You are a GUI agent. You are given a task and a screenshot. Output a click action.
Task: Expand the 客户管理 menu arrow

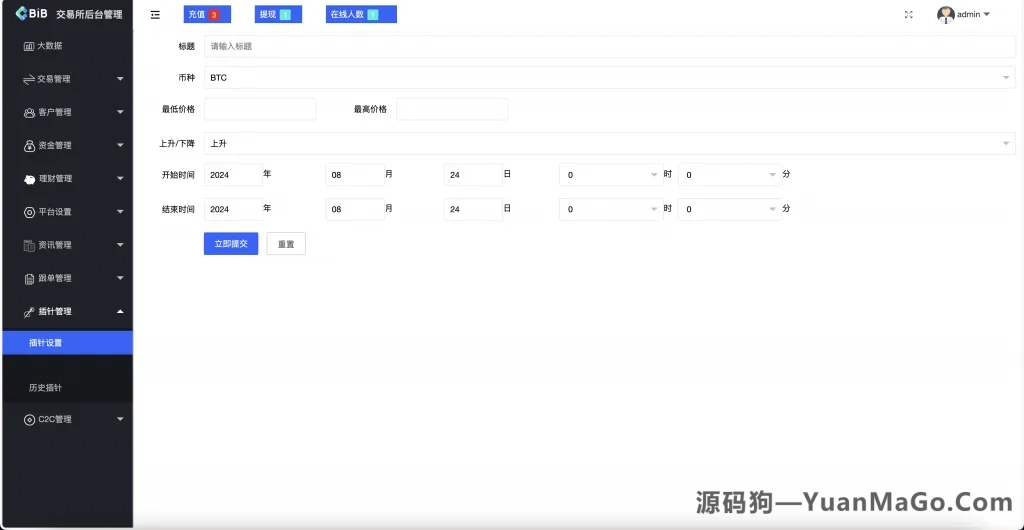click(x=120, y=112)
